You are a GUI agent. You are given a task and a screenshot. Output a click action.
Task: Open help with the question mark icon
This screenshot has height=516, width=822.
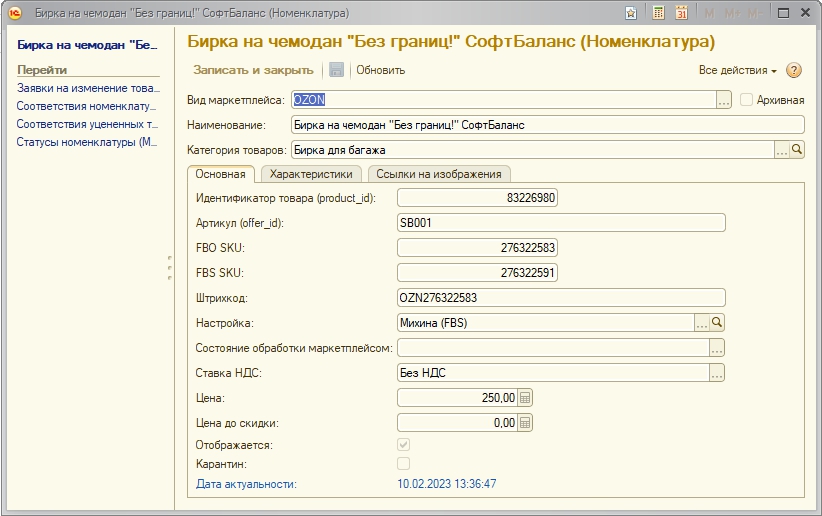[795, 70]
